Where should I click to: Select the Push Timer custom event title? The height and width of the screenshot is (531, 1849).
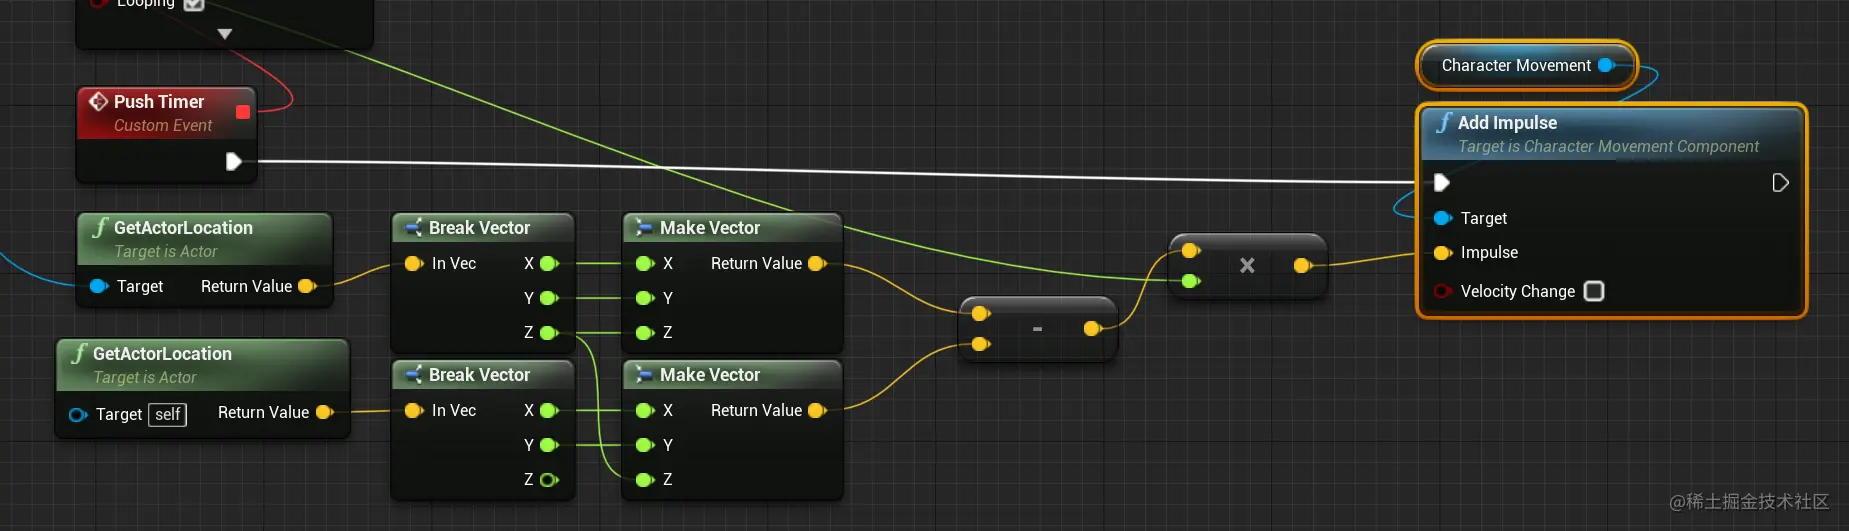[159, 101]
